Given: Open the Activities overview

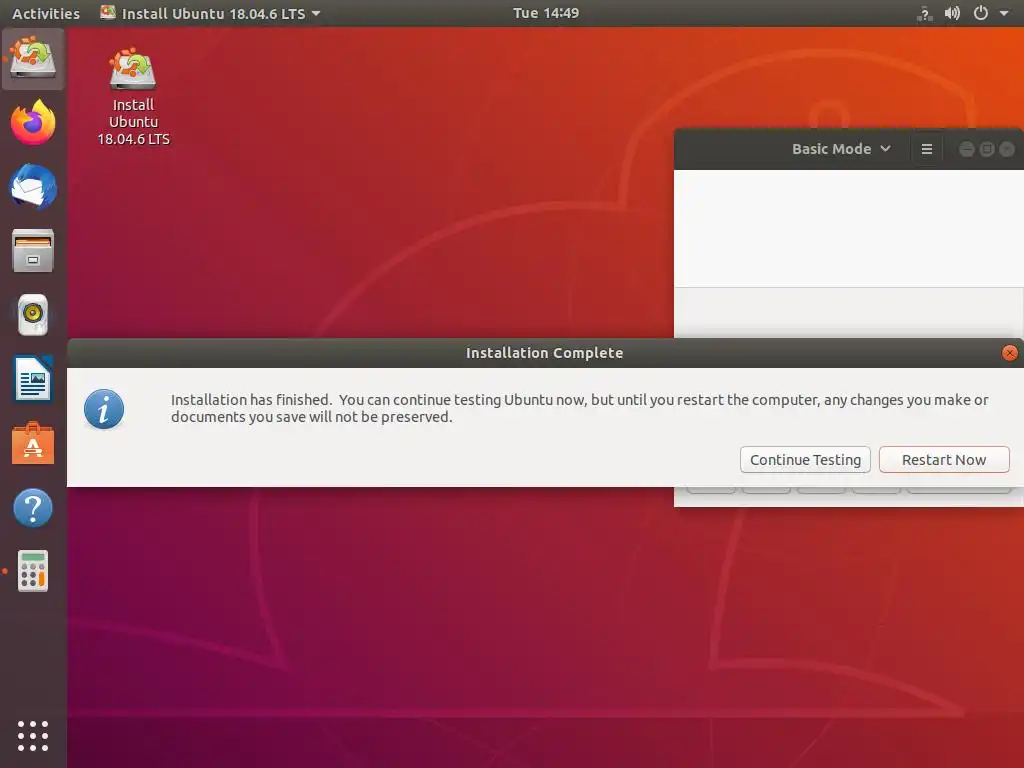Looking at the screenshot, I should tap(46, 13).
